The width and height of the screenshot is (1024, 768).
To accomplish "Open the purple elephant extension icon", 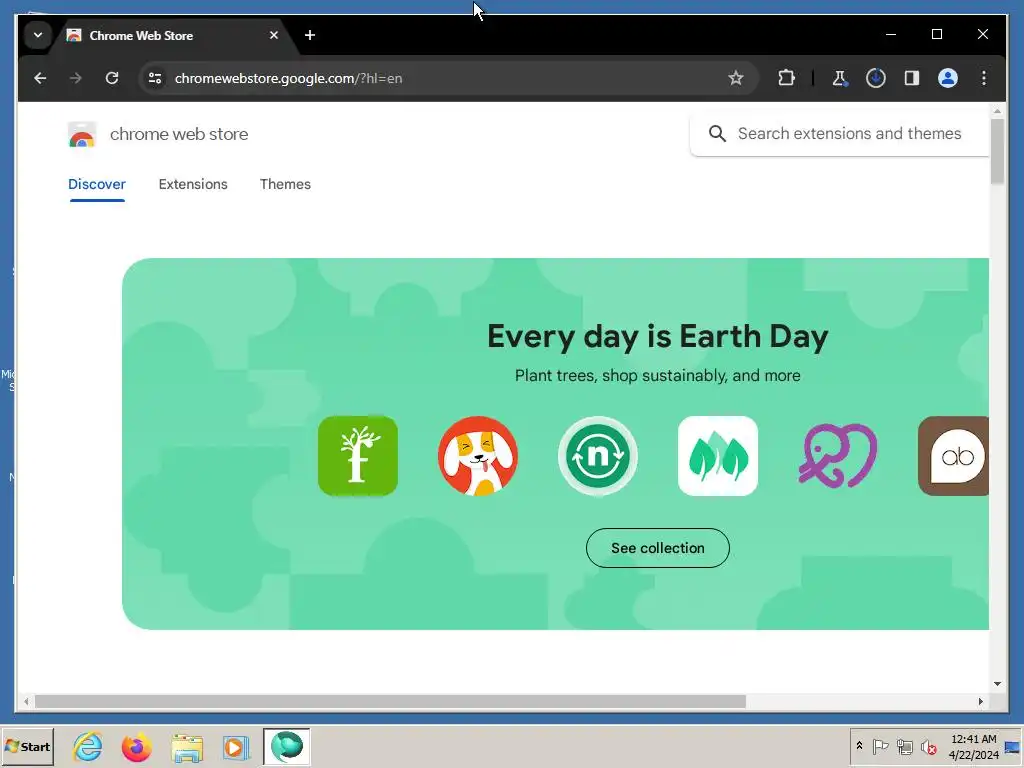I will pos(838,456).
